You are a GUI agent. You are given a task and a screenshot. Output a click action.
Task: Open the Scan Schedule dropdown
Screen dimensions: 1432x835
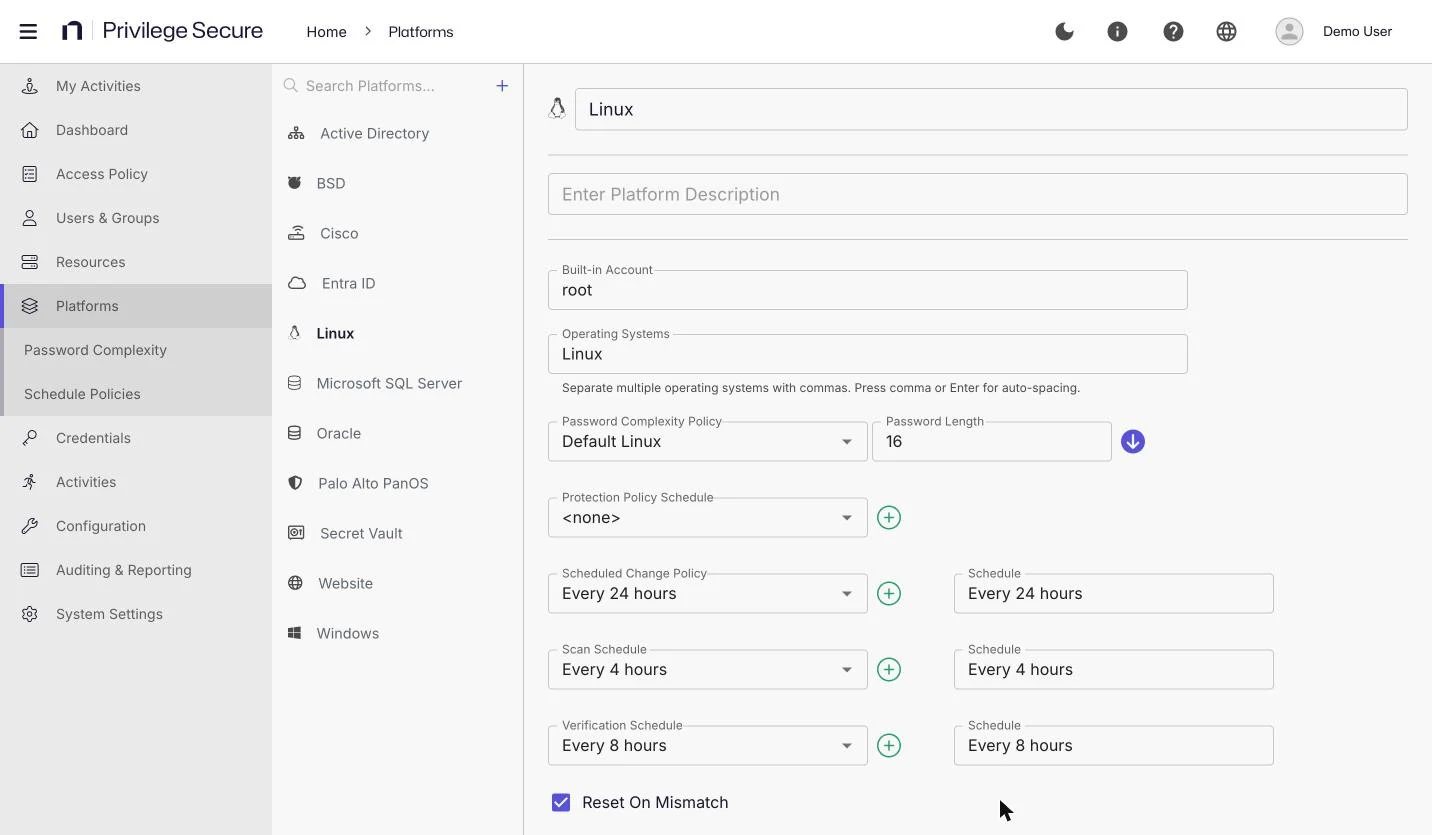click(x=707, y=669)
